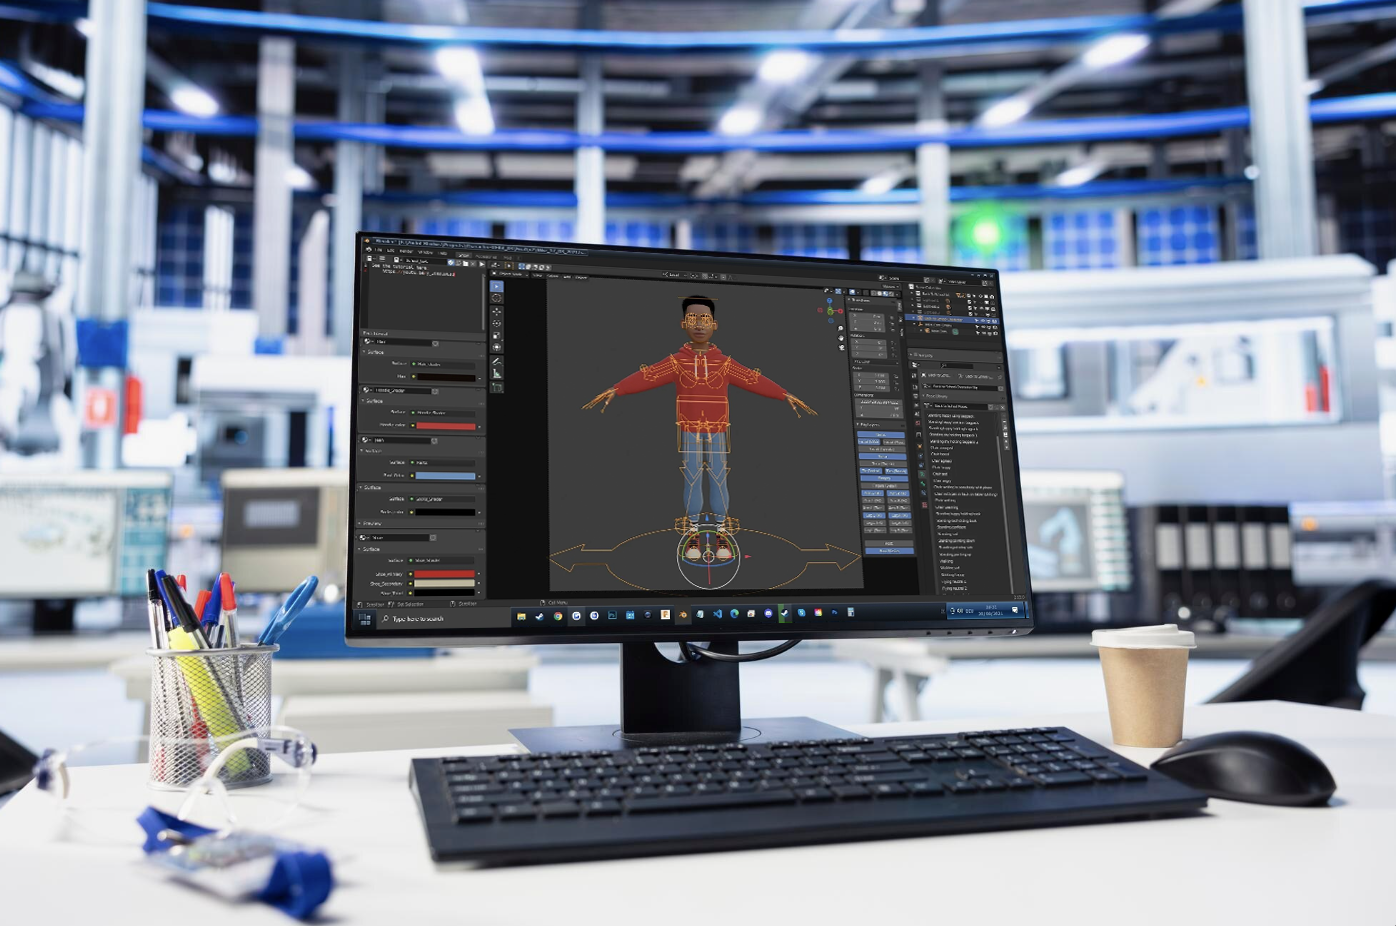Activate the Scale tool
The image size is (1396, 926).
pyautogui.click(x=496, y=336)
